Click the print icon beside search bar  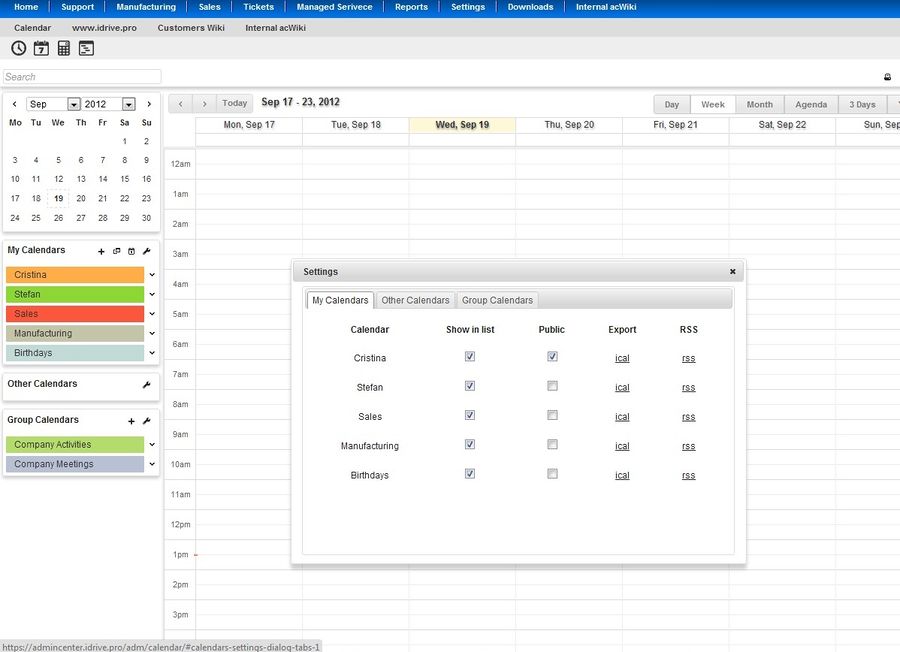(x=887, y=77)
